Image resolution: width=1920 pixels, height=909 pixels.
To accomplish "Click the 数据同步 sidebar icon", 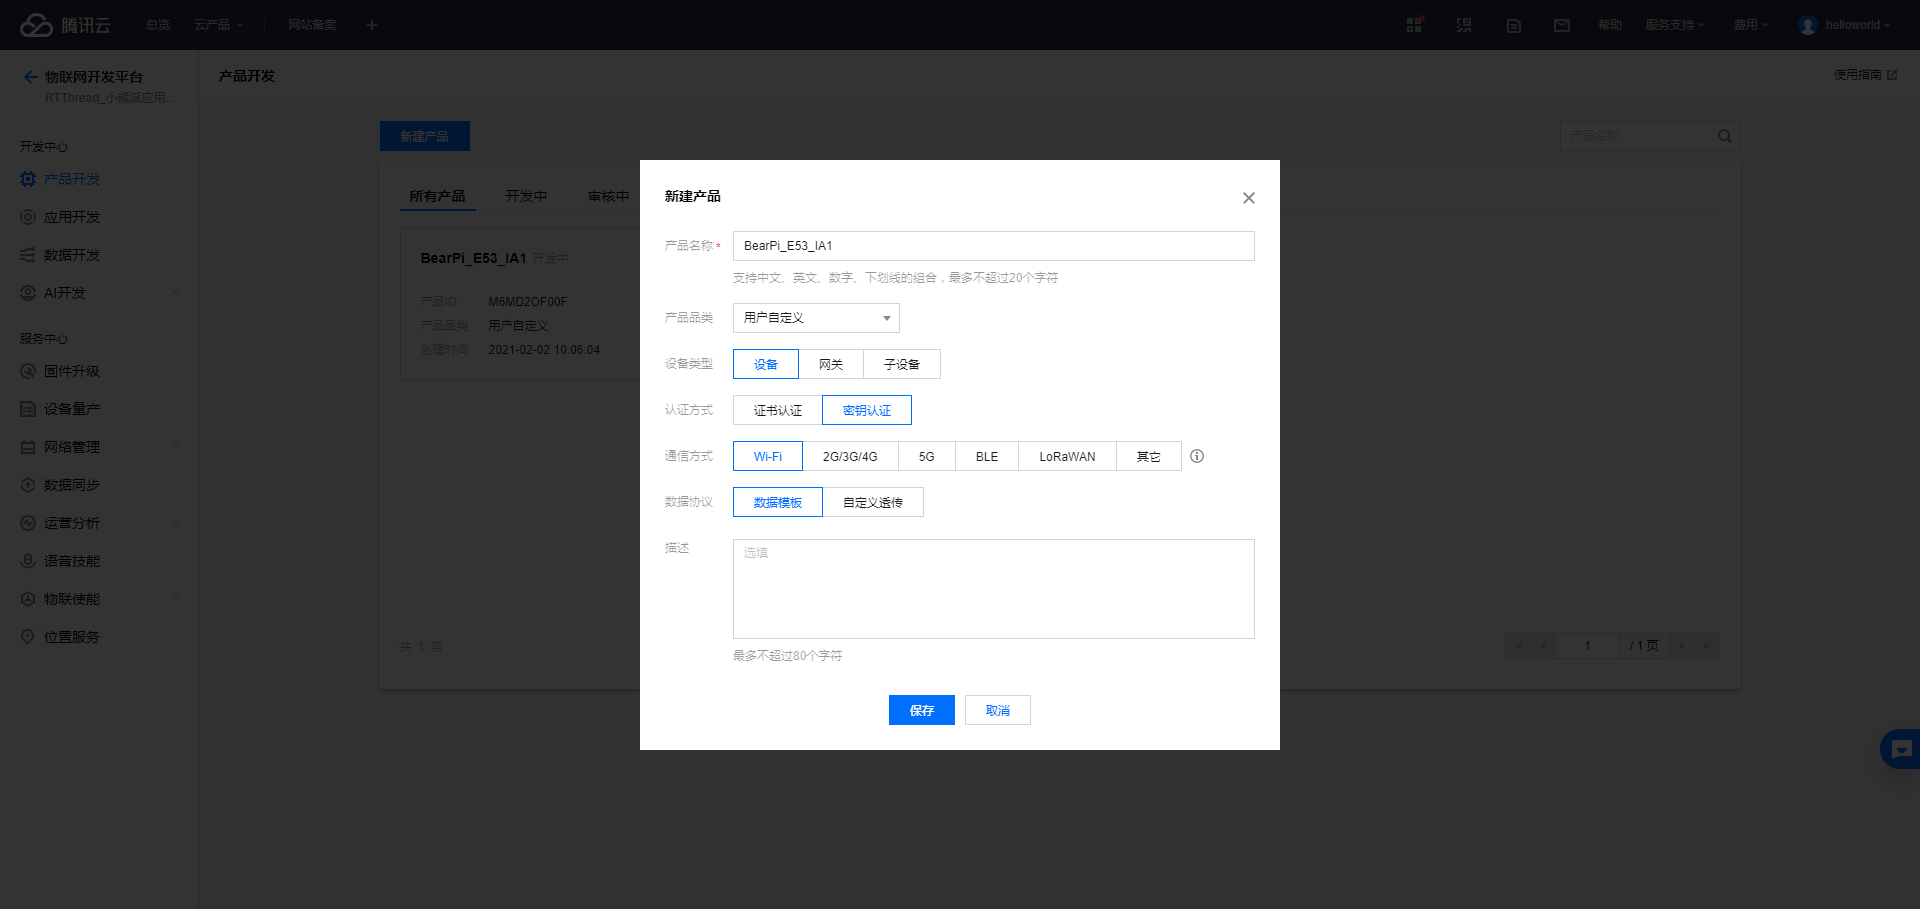I will pyautogui.click(x=28, y=485).
